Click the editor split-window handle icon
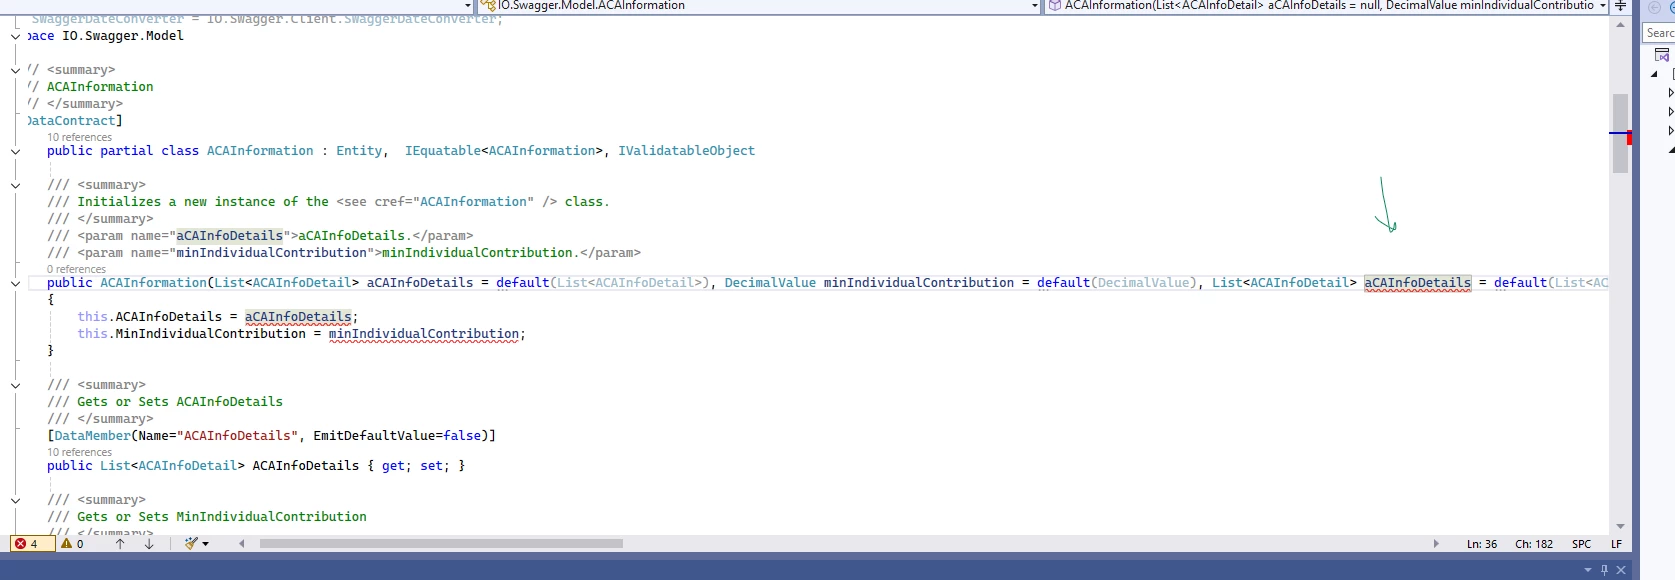Screen dimensions: 1675x580 pyautogui.click(x=1620, y=6)
